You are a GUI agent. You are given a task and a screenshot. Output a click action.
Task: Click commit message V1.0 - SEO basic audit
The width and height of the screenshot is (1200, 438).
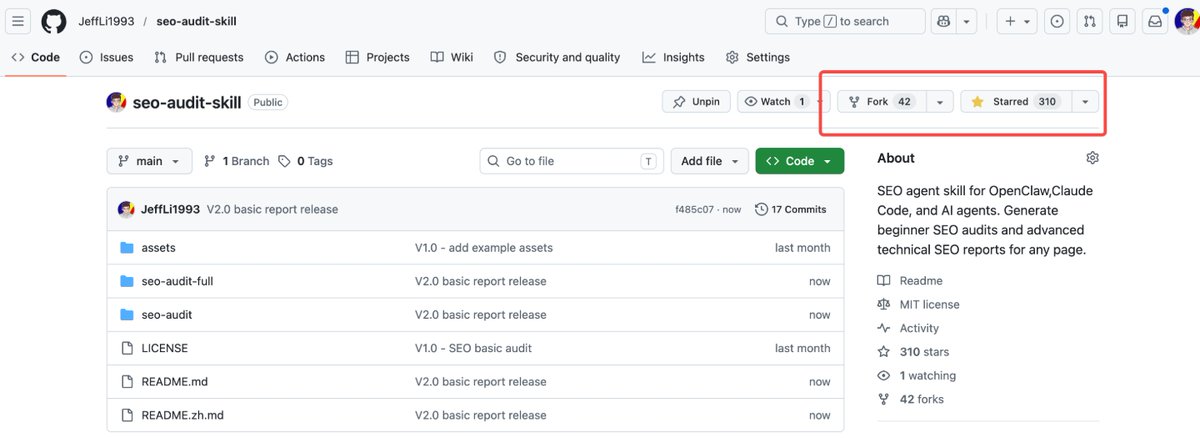[x=474, y=348]
